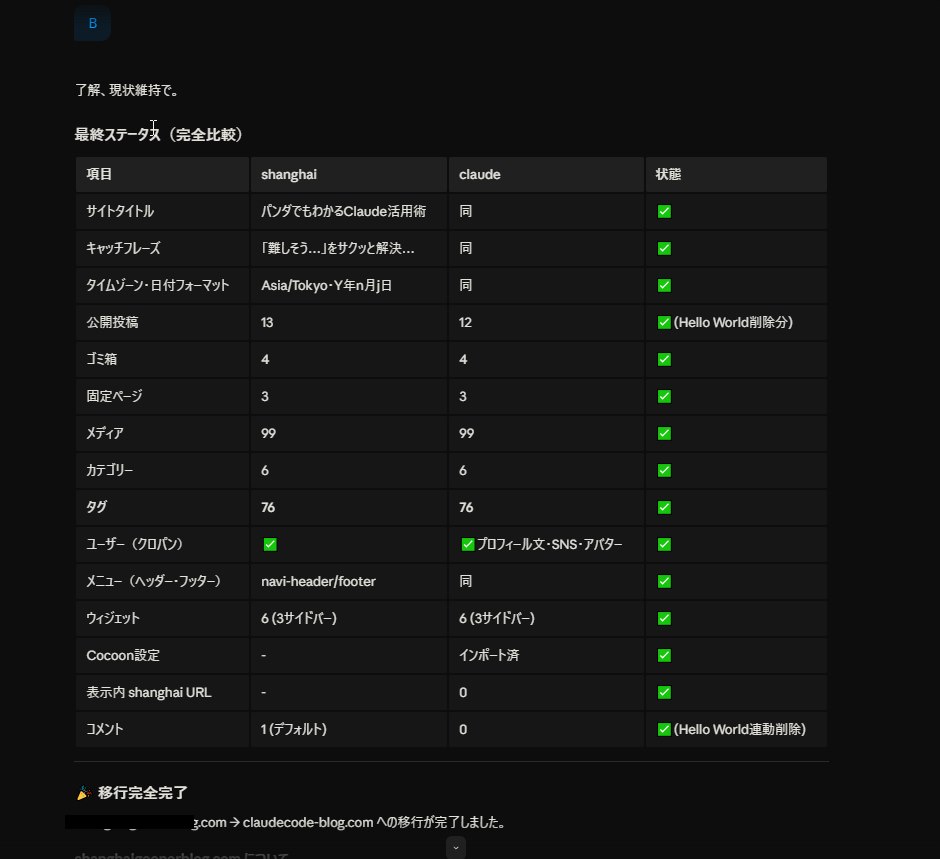
Task: Click the status check mark in 固定ページ row
Action: click(664, 396)
